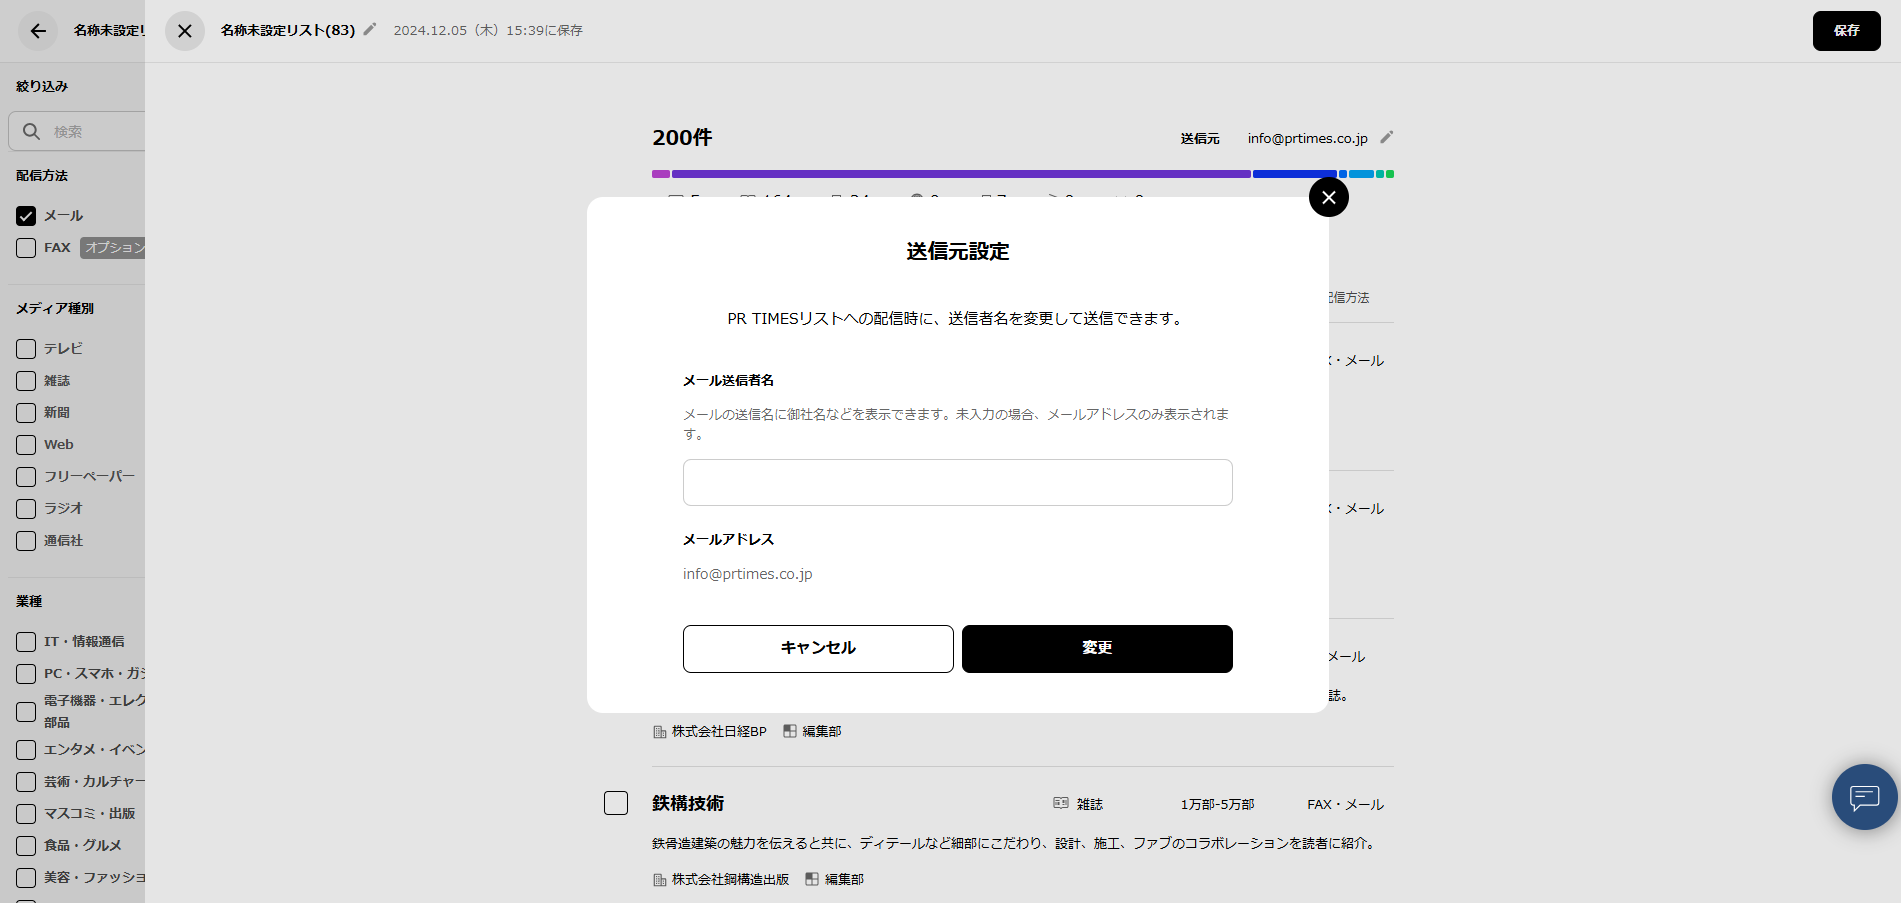Viewport: 1901px width, 903px height.
Task: Check the 芸術・カルチャー industry checkbox
Action: click(x=26, y=782)
